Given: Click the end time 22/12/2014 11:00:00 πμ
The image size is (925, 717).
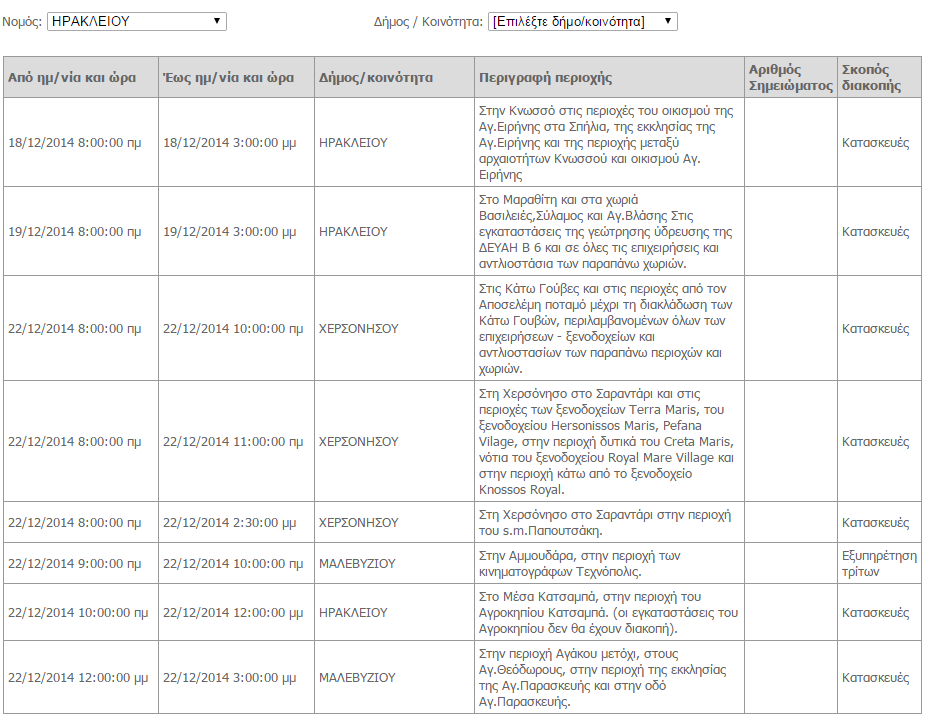Looking at the screenshot, I should (x=232, y=441).
